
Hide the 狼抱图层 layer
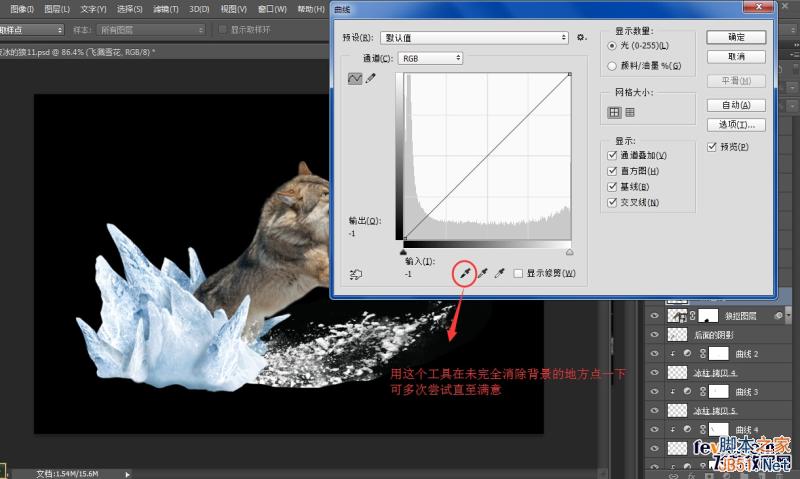pyautogui.click(x=655, y=316)
